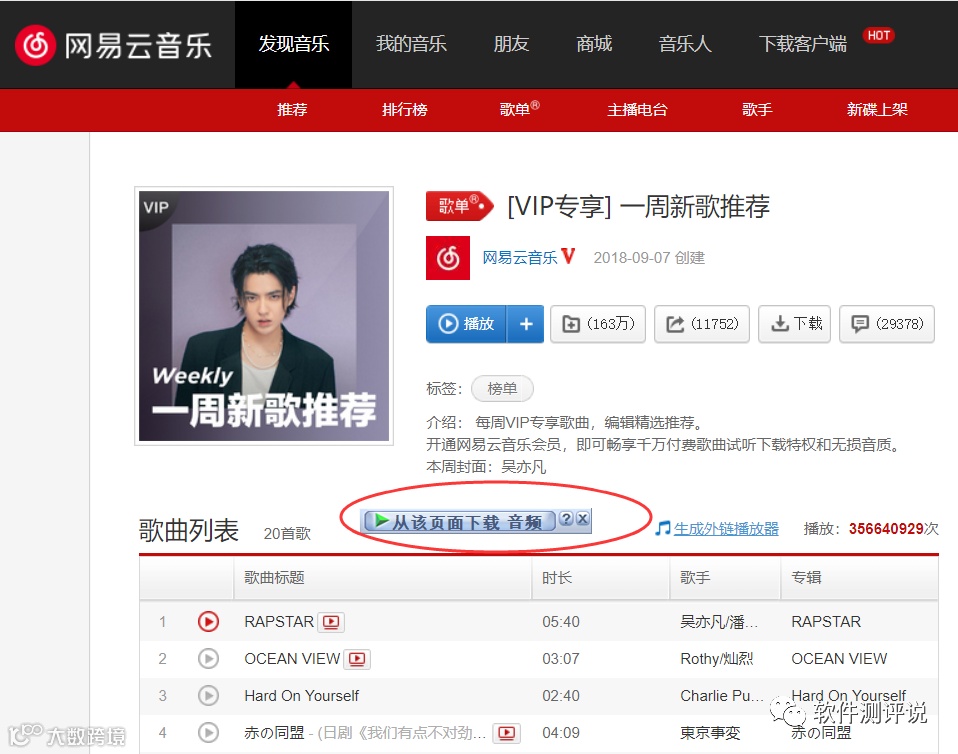
Task: Click 从该页面下载 音频 download bar
Action: coord(459,521)
